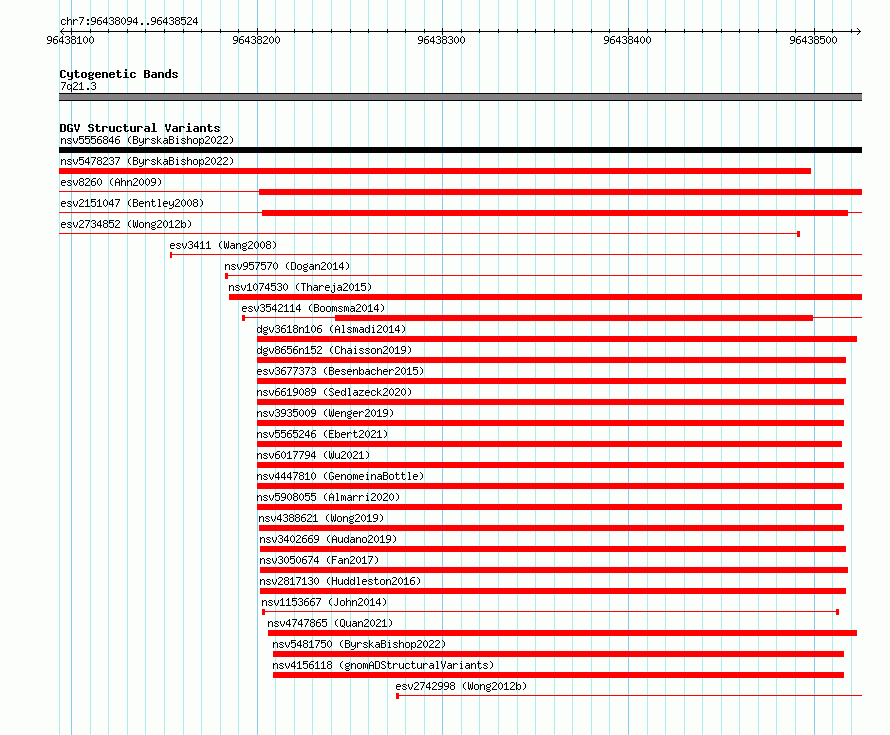Open variant nsv4747865 (Quan2021)

[x=330, y=623]
